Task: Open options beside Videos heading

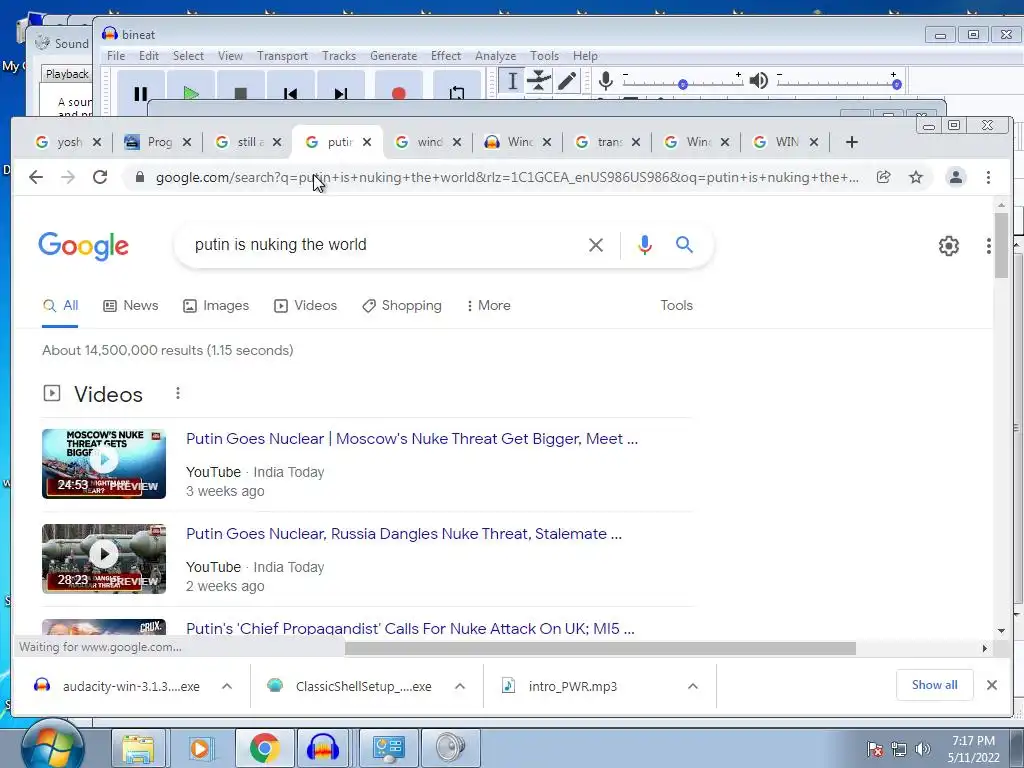Action: pos(178,393)
